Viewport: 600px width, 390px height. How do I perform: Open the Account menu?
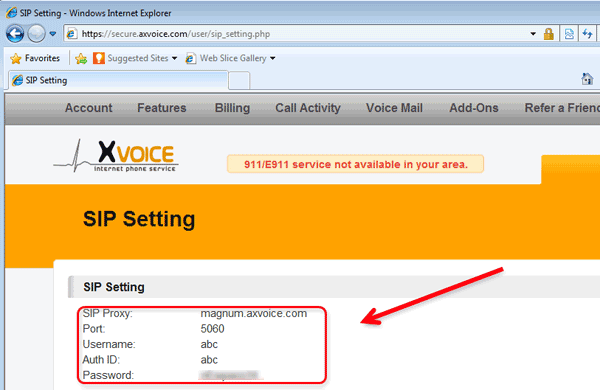88,108
